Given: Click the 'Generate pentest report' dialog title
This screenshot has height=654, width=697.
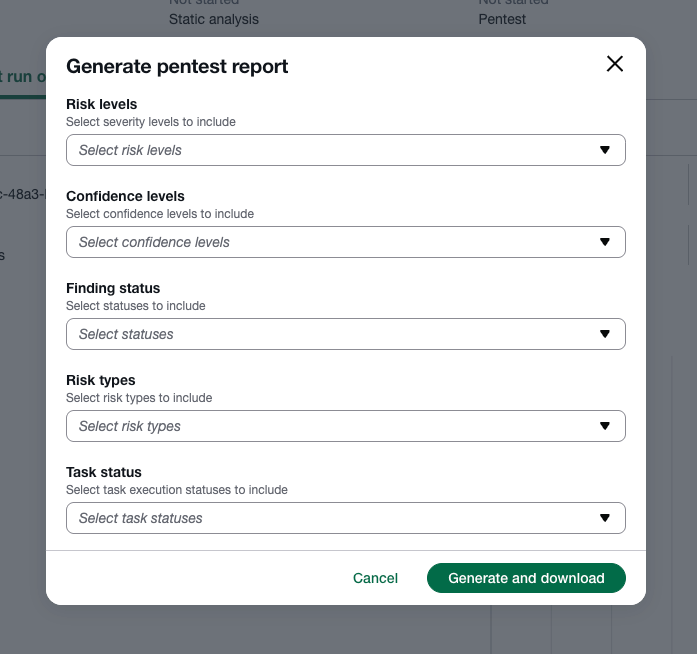Looking at the screenshot, I should [177, 67].
